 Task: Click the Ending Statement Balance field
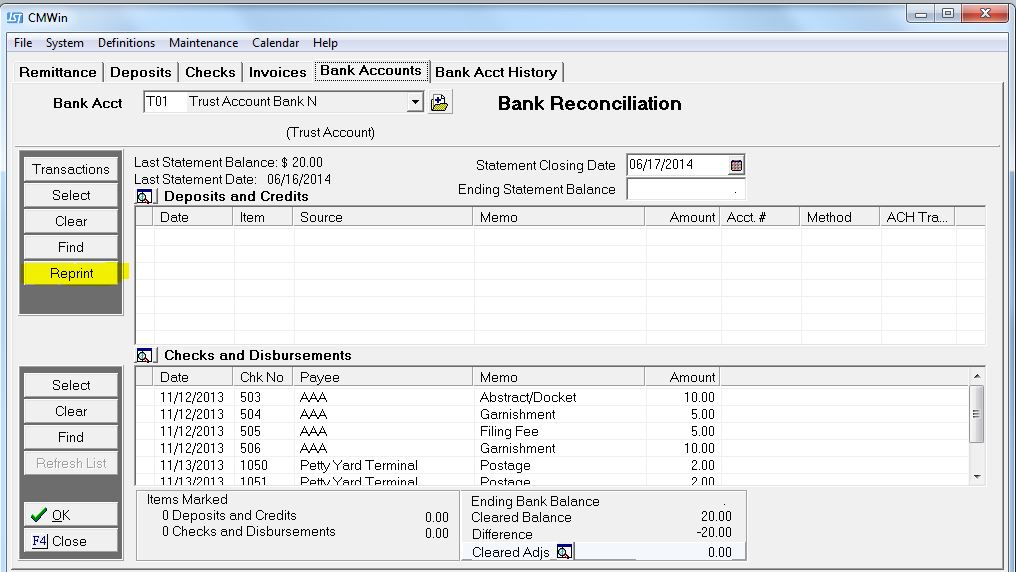click(x=685, y=190)
